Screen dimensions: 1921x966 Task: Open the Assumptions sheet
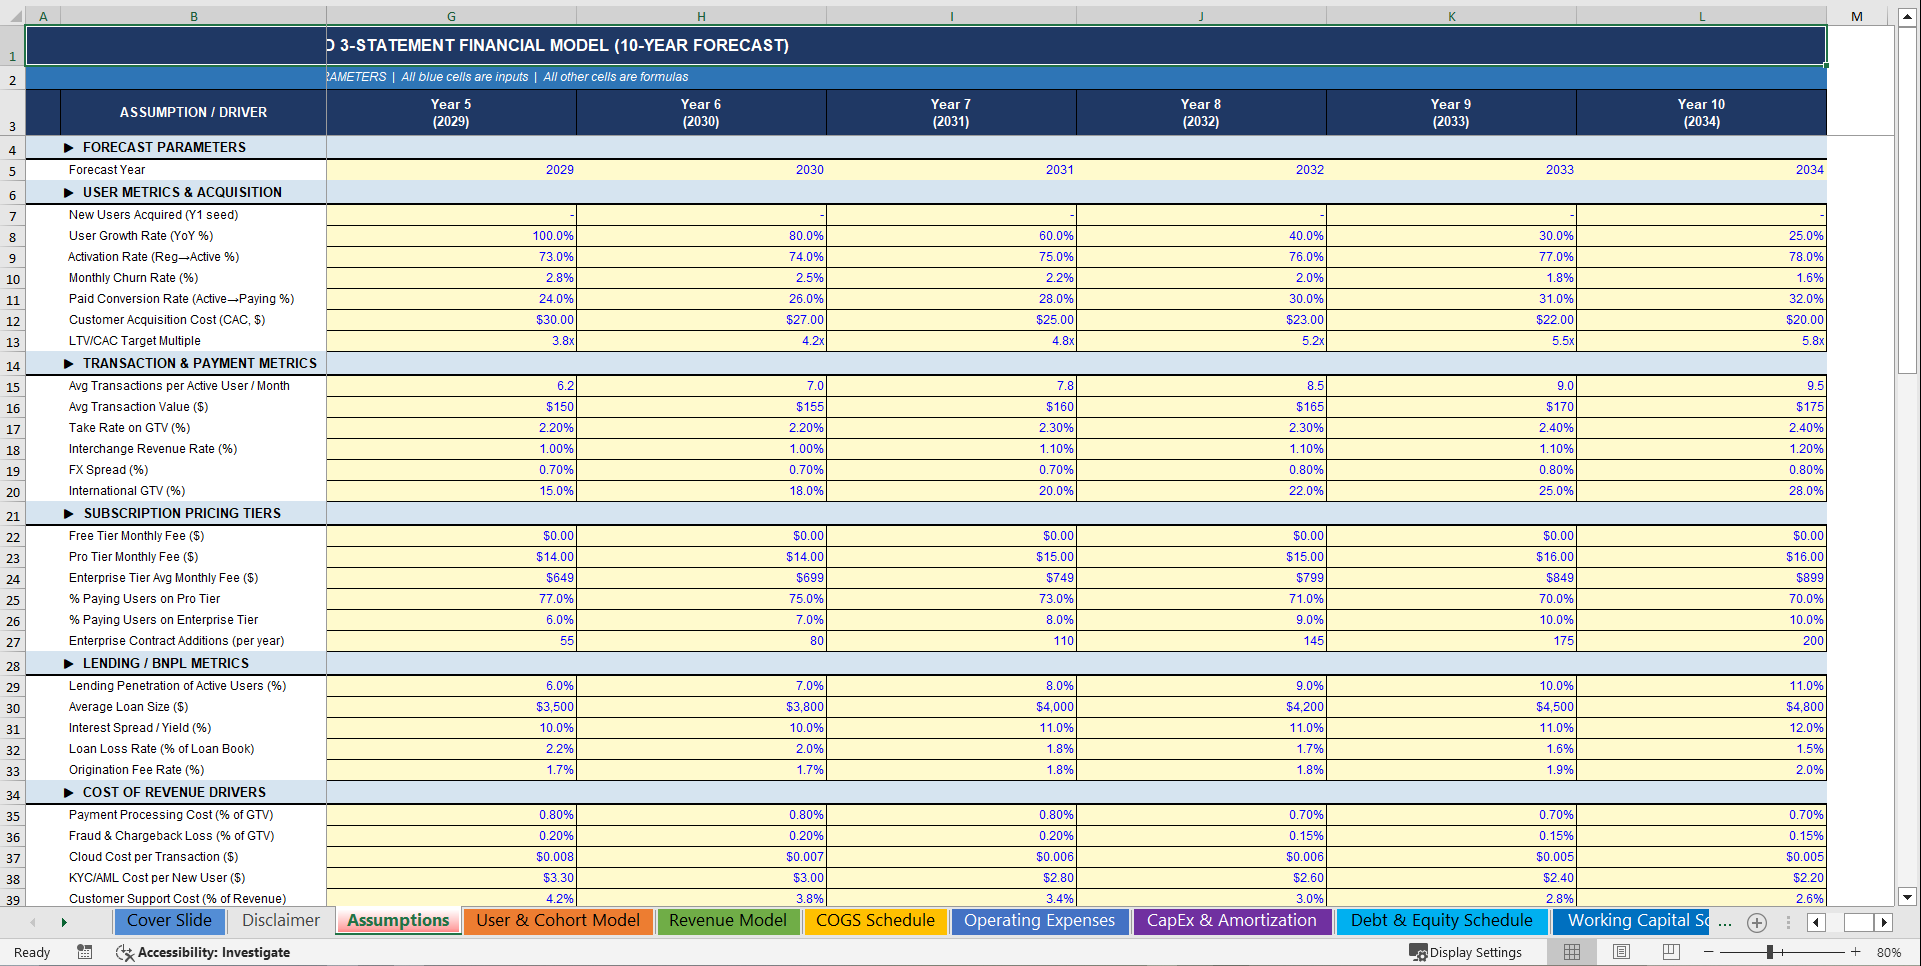pos(397,921)
